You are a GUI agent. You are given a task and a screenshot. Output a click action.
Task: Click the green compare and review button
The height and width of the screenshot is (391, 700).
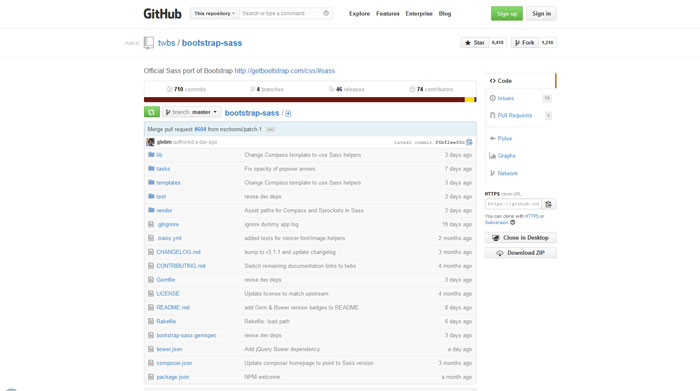click(151, 112)
